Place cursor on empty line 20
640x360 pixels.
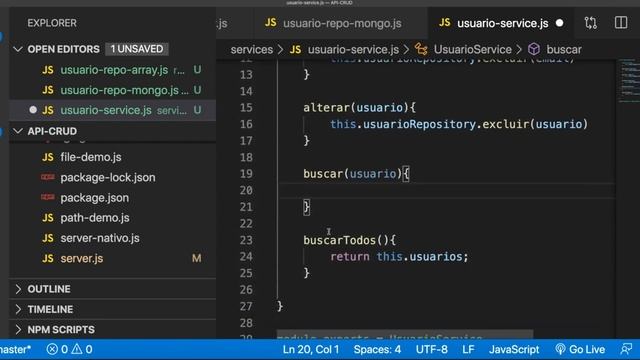[446, 190]
